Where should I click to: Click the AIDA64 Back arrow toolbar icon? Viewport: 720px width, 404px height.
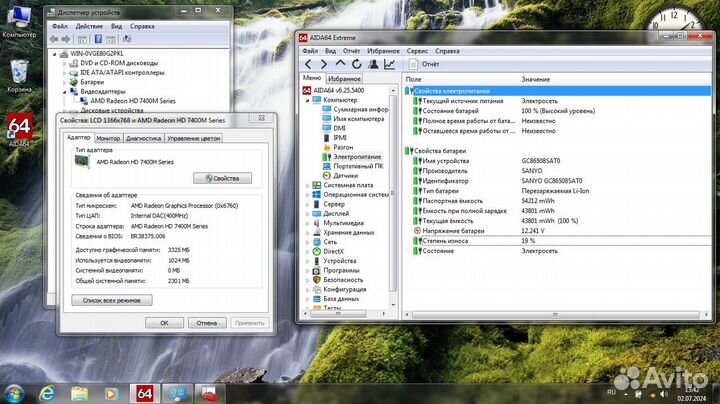[308, 64]
